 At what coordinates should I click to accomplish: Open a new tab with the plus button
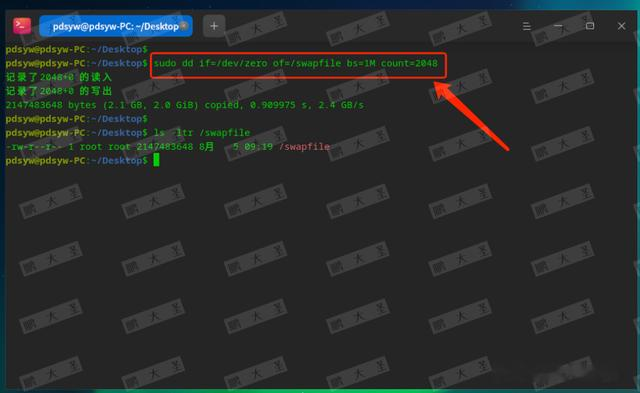[214, 26]
